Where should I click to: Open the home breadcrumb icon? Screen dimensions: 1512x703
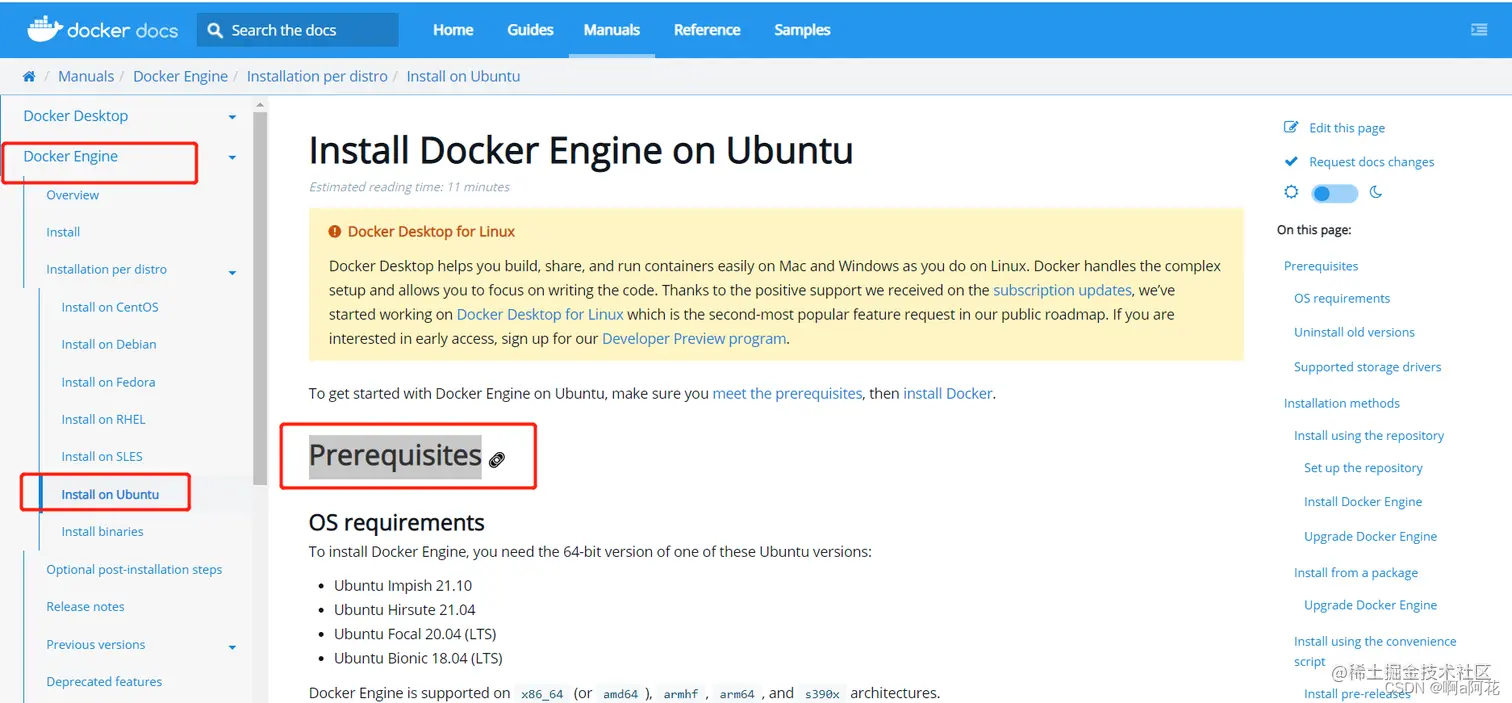[29, 76]
